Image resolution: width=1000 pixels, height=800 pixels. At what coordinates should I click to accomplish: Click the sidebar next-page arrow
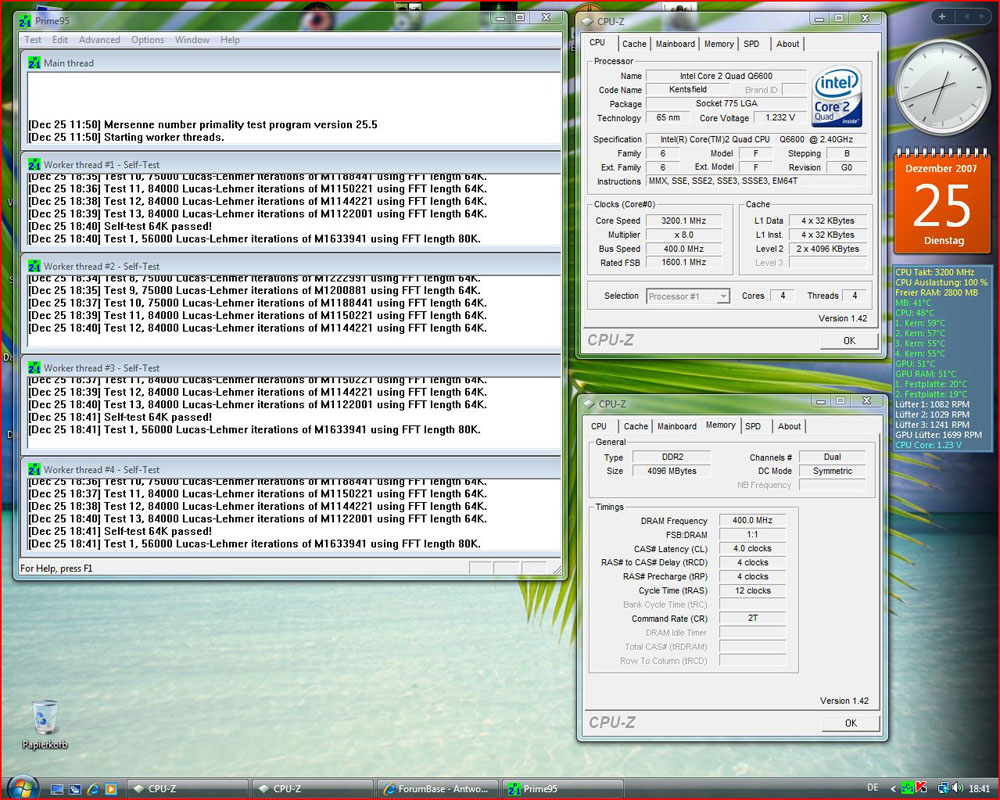tap(981, 17)
